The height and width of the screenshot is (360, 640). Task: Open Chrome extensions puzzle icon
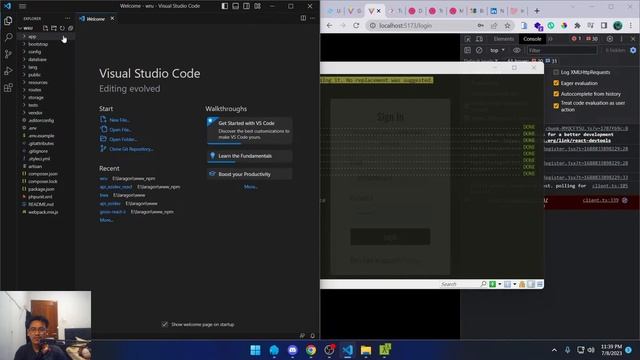577,25
